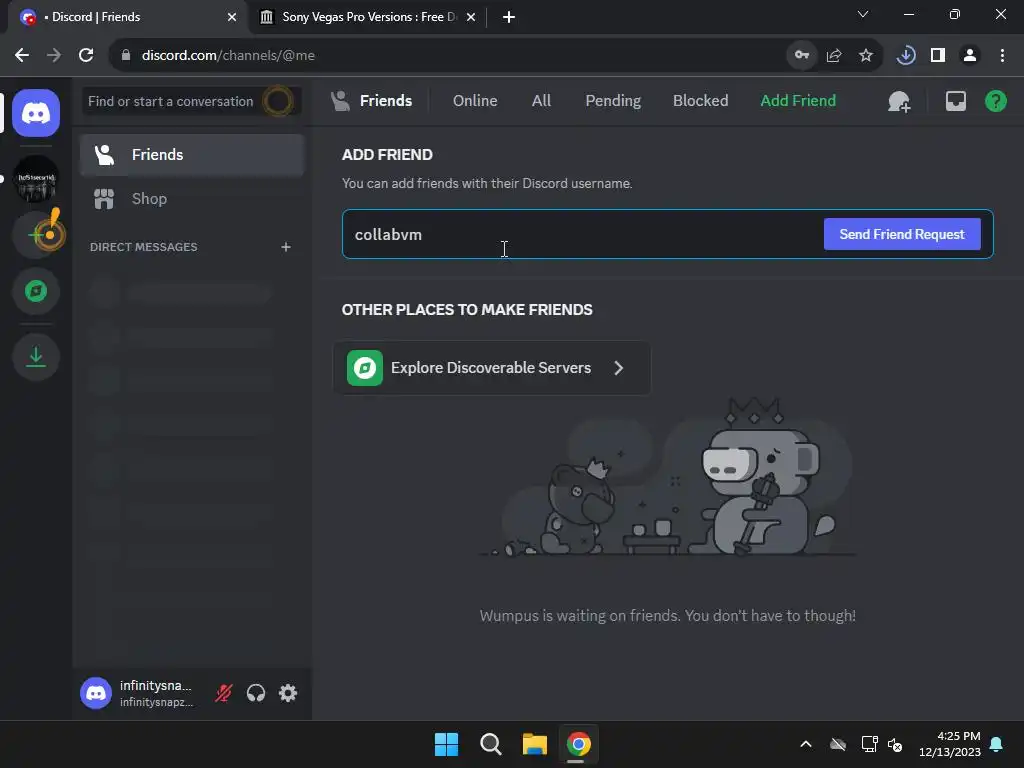Click Chrome icon in taskbar

pos(578,744)
